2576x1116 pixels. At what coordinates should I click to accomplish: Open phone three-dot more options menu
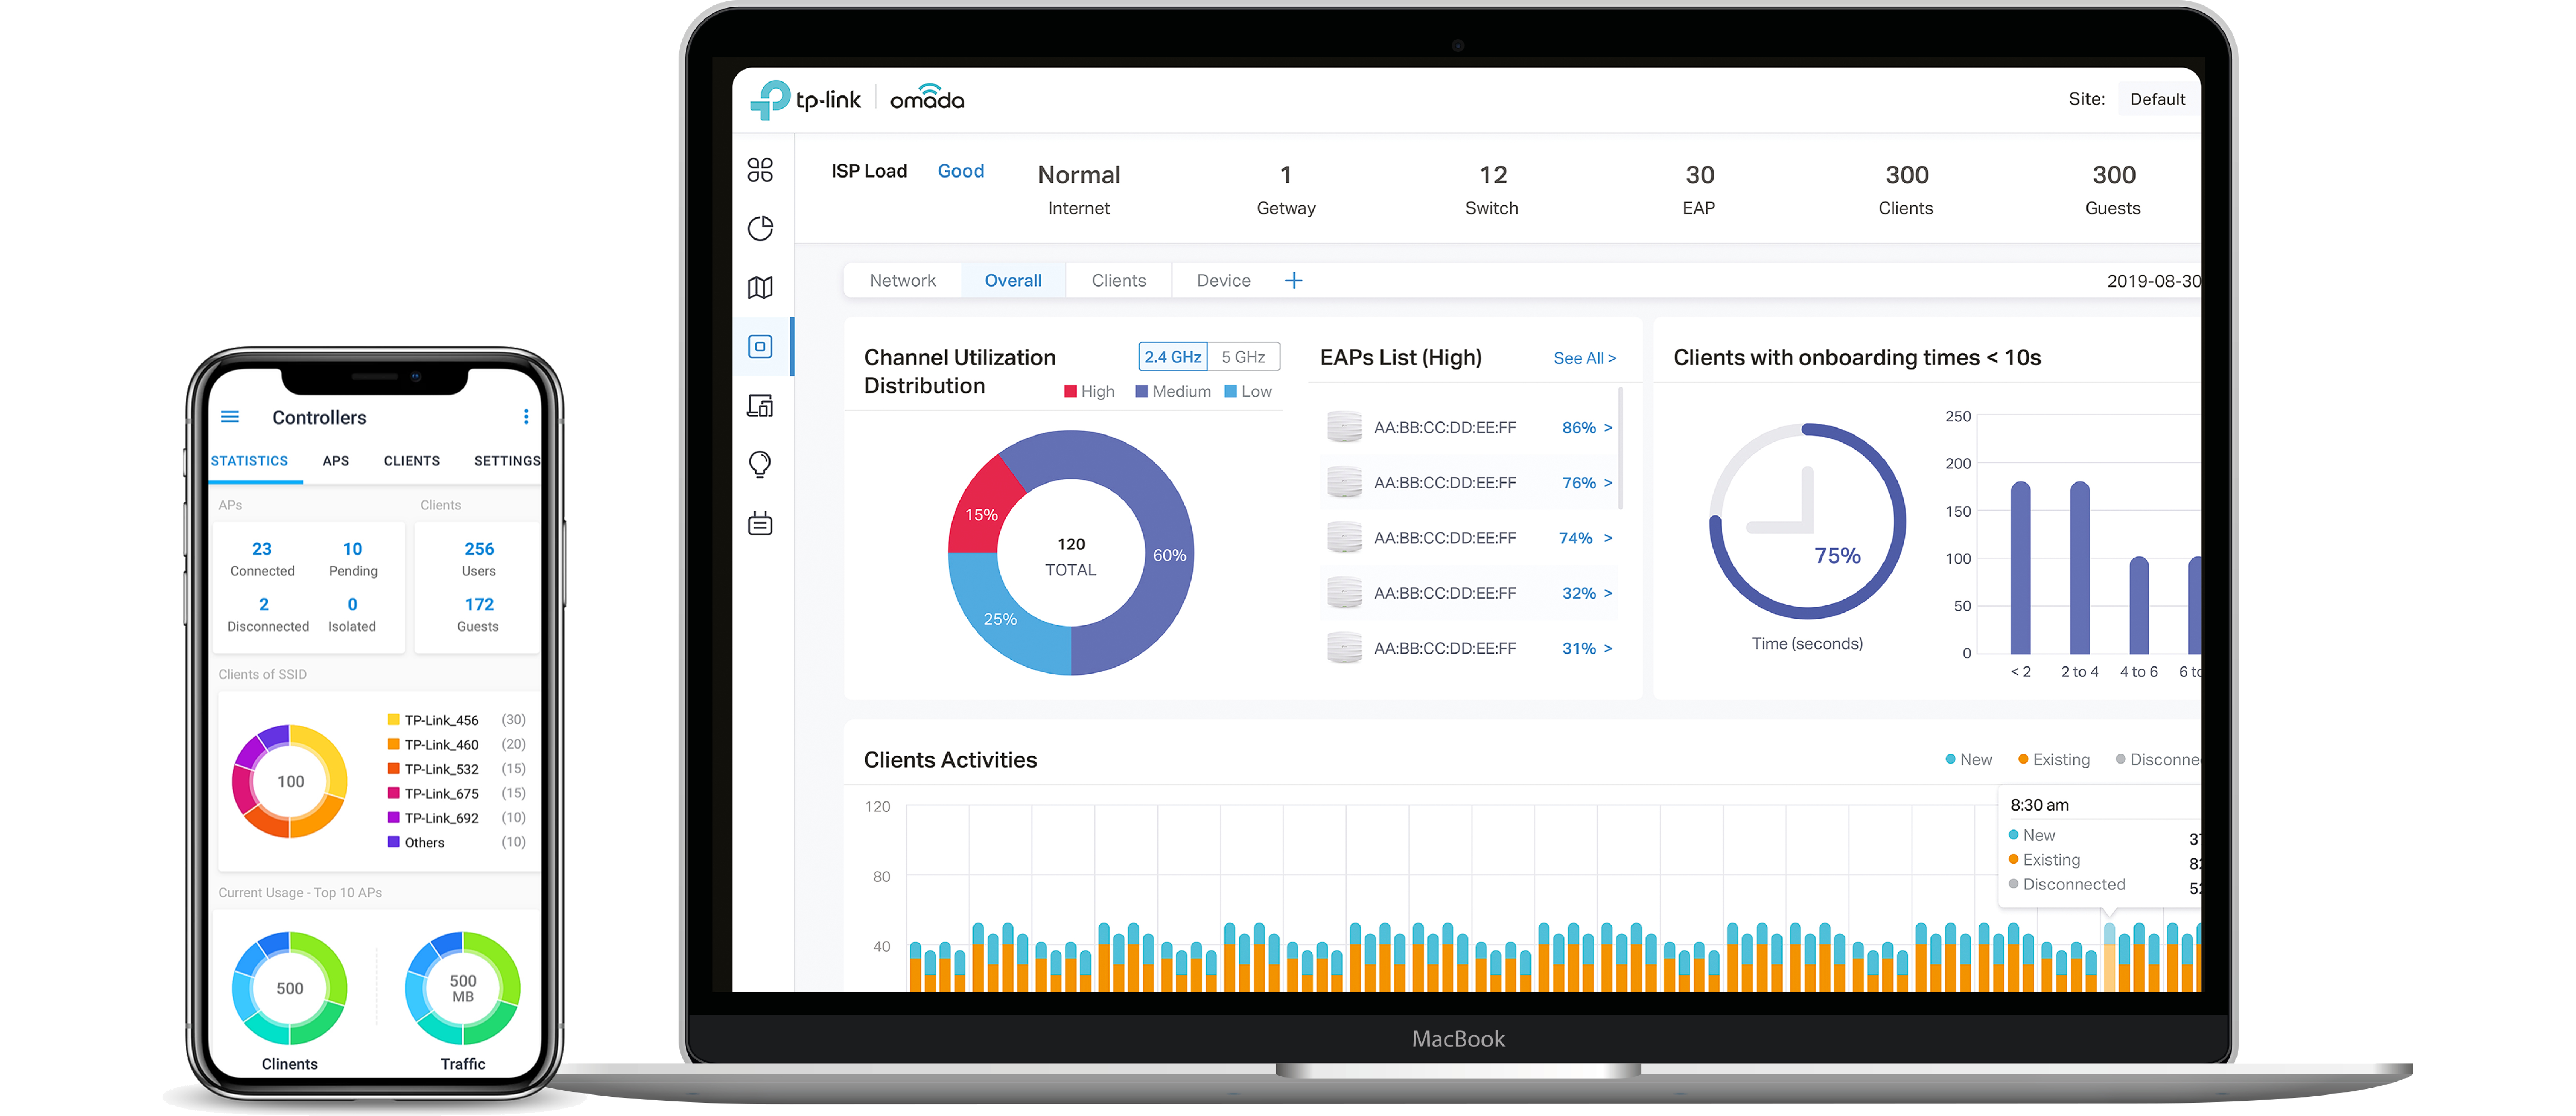click(526, 417)
